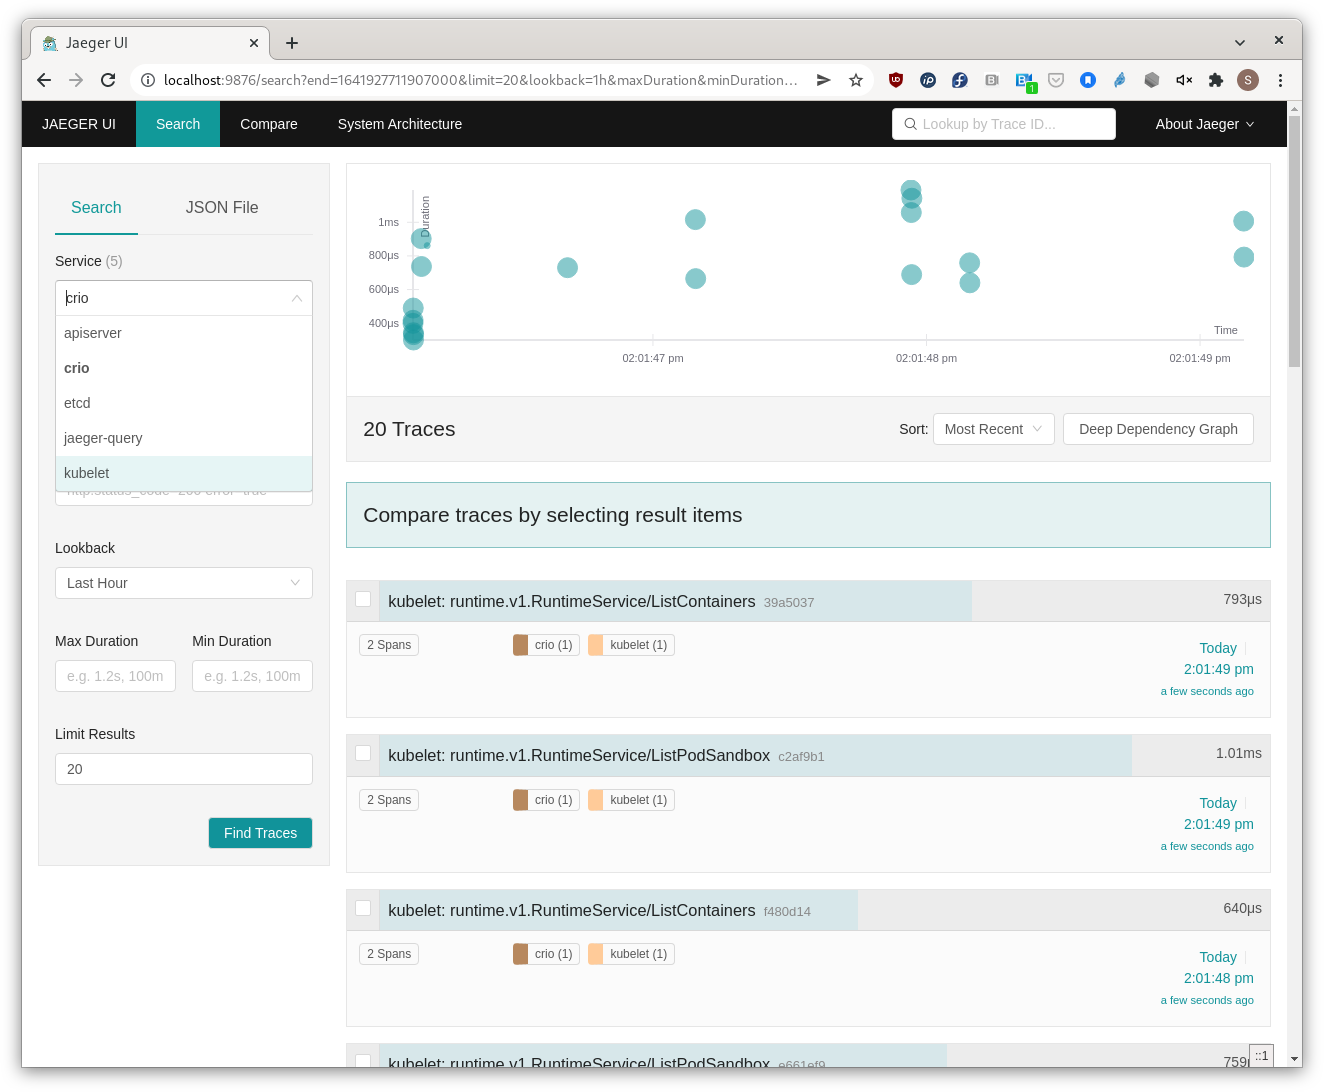Image resolution: width=1324 pixels, height=1092 pixels.
Task: Go back with the browser back arrow
Action: (44, 80)
